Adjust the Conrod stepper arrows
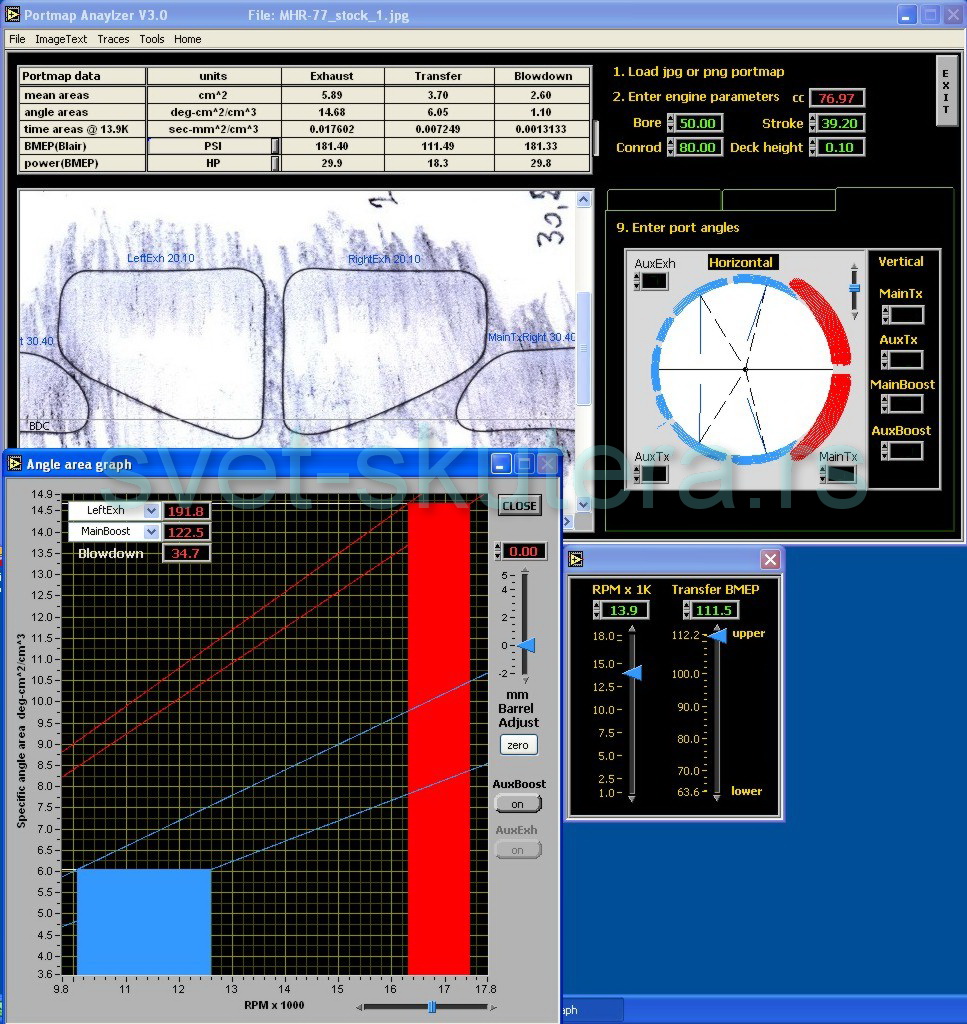967x1024 pixels. coord(670,148)
